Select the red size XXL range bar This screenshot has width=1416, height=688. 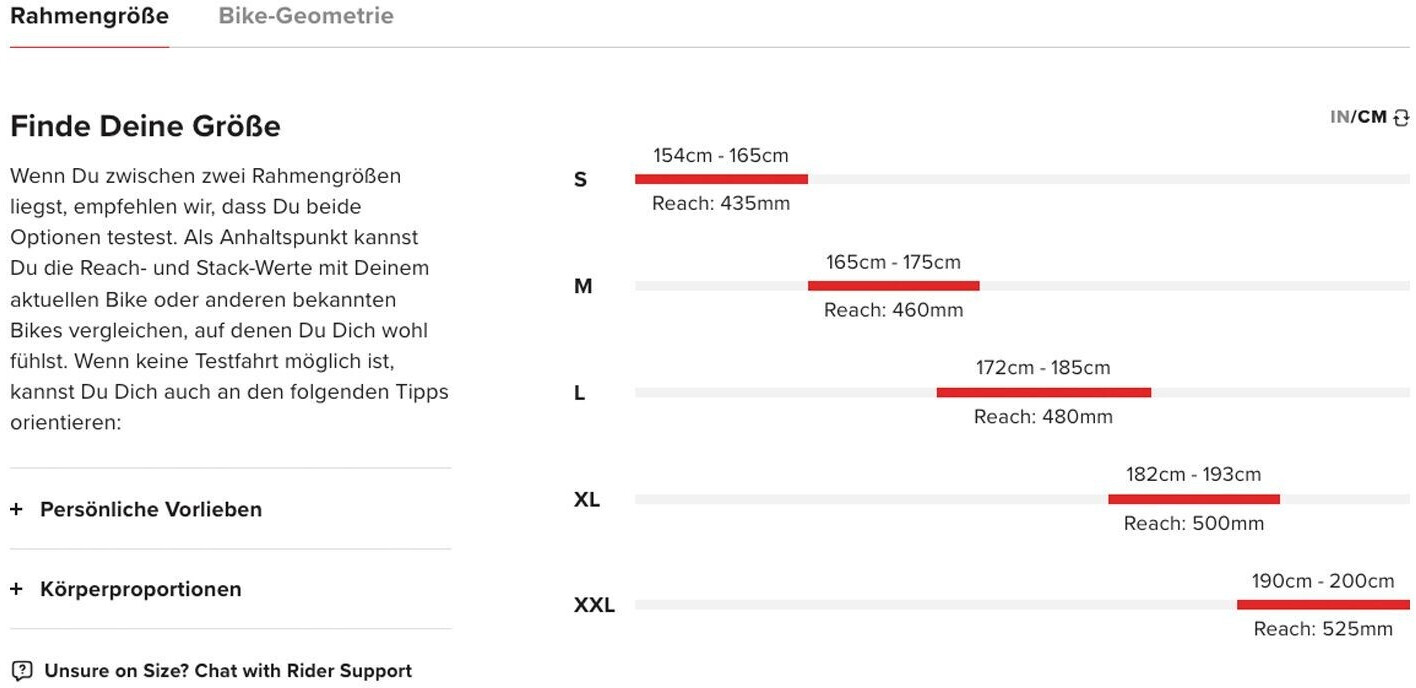pyautogui.click(x=1322, y=605)
